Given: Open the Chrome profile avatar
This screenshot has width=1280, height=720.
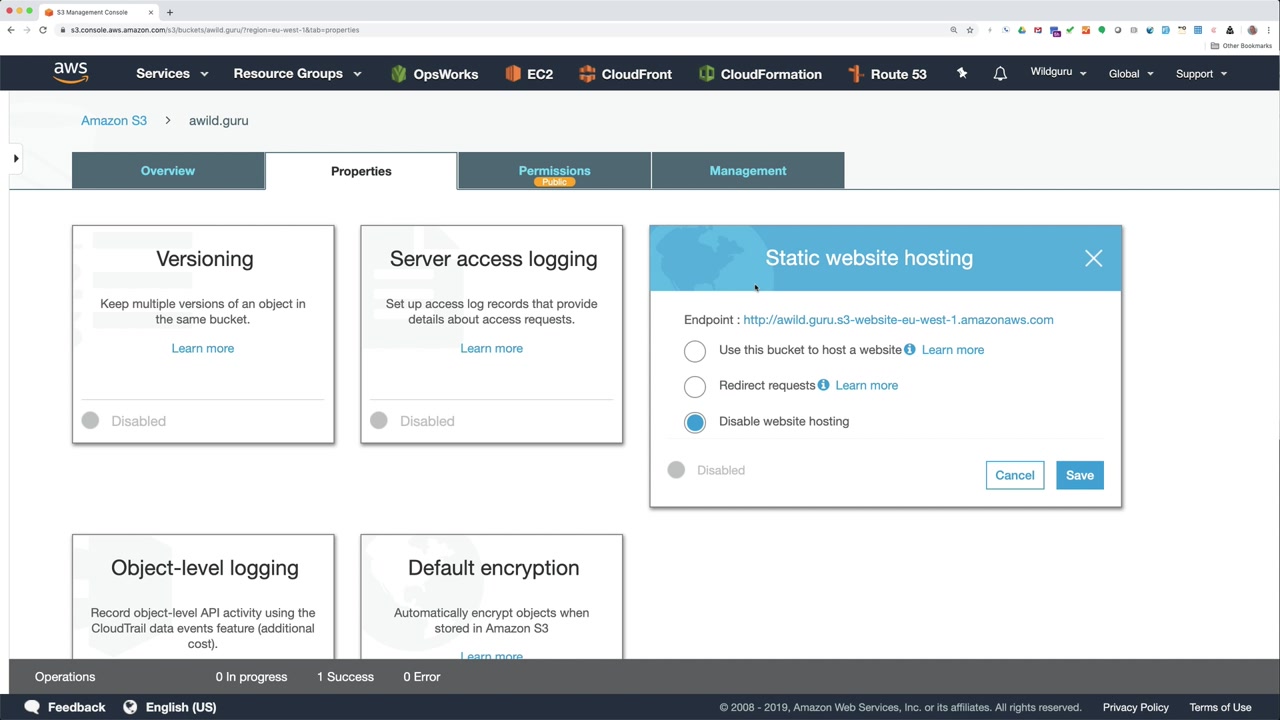Looking at the screenshot, I should click(1252, 30).
